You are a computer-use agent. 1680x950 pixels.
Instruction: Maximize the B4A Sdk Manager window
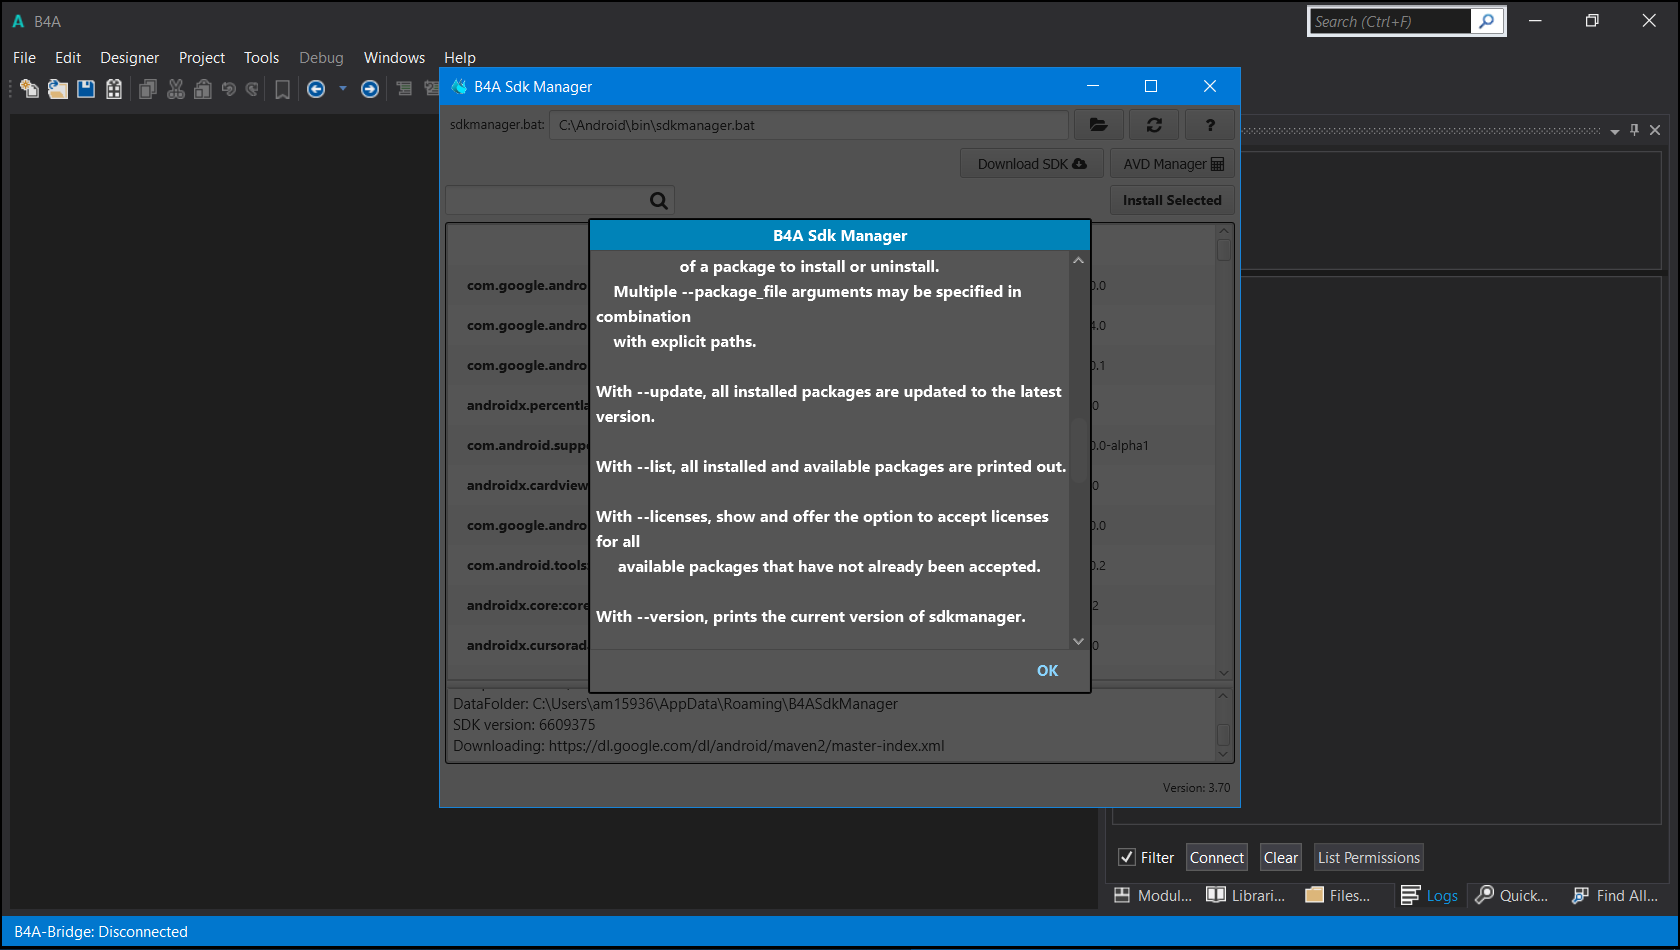click(x=1151, y=86)
